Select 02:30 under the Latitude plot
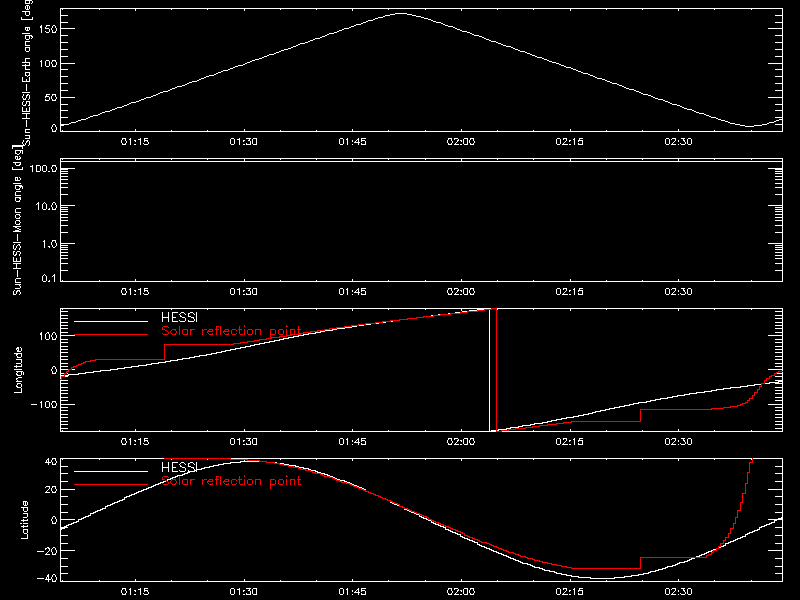 point(678,591)
